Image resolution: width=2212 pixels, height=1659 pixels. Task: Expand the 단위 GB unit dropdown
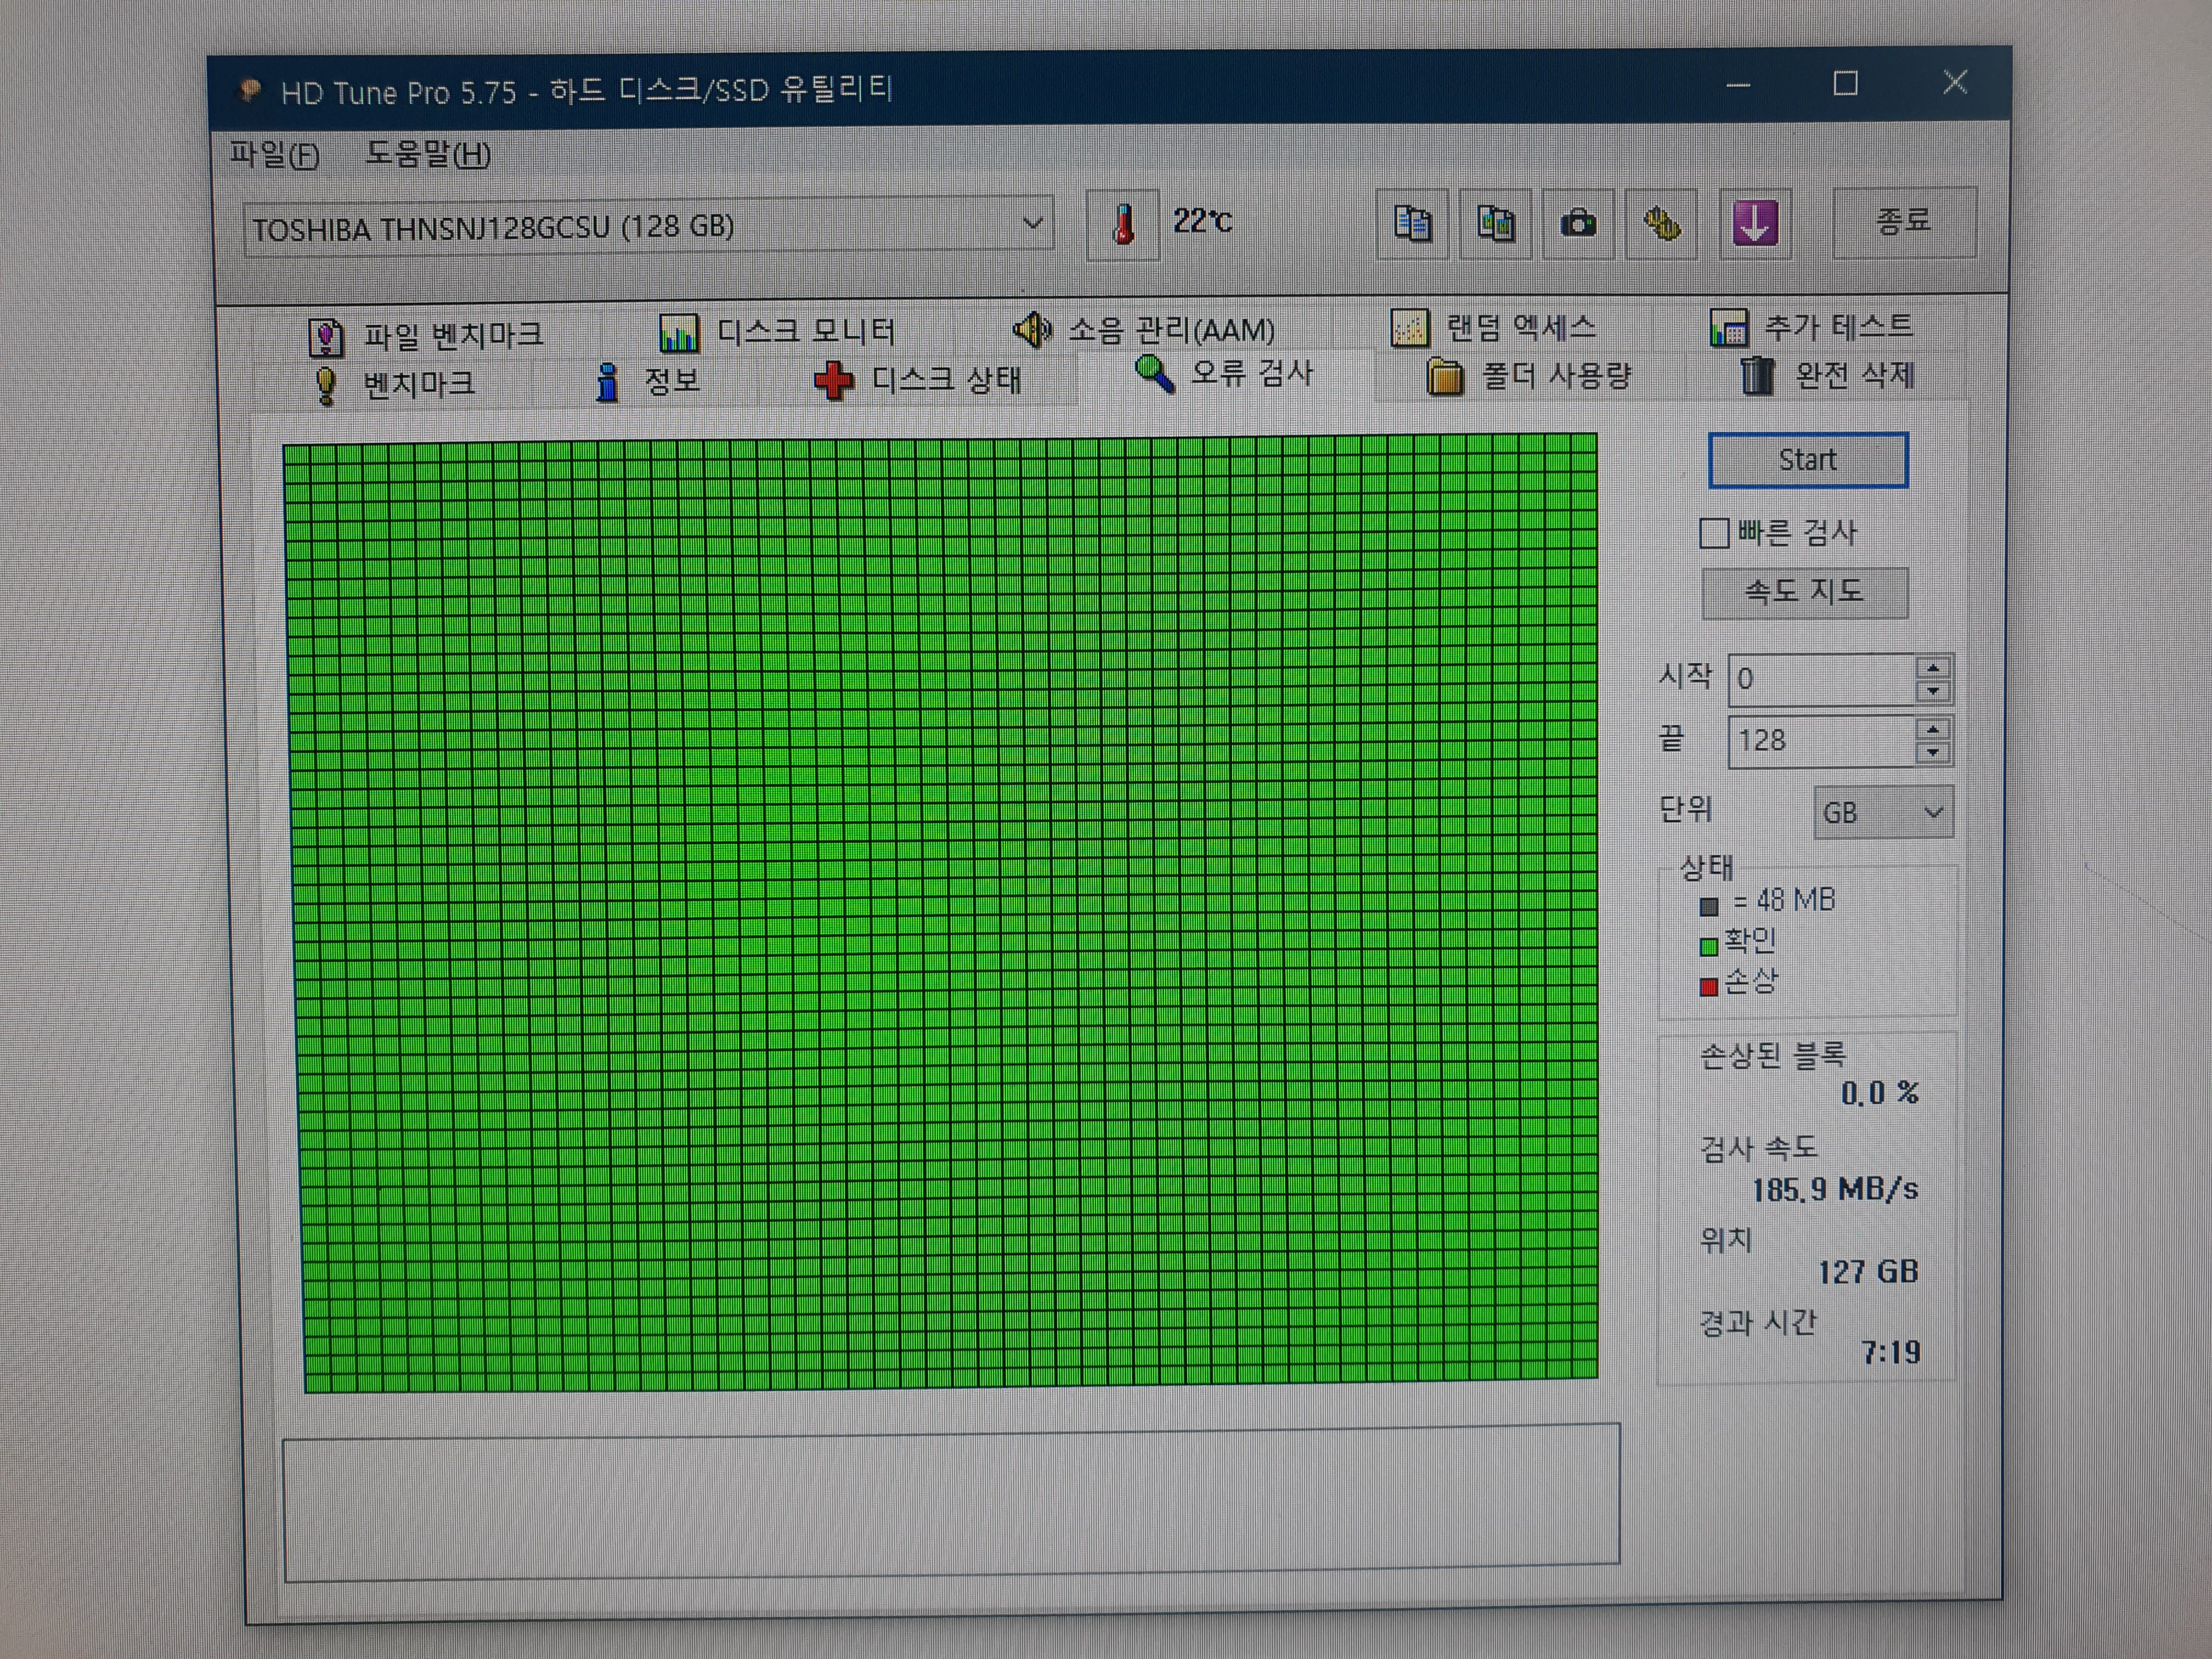coord(1883,813)
